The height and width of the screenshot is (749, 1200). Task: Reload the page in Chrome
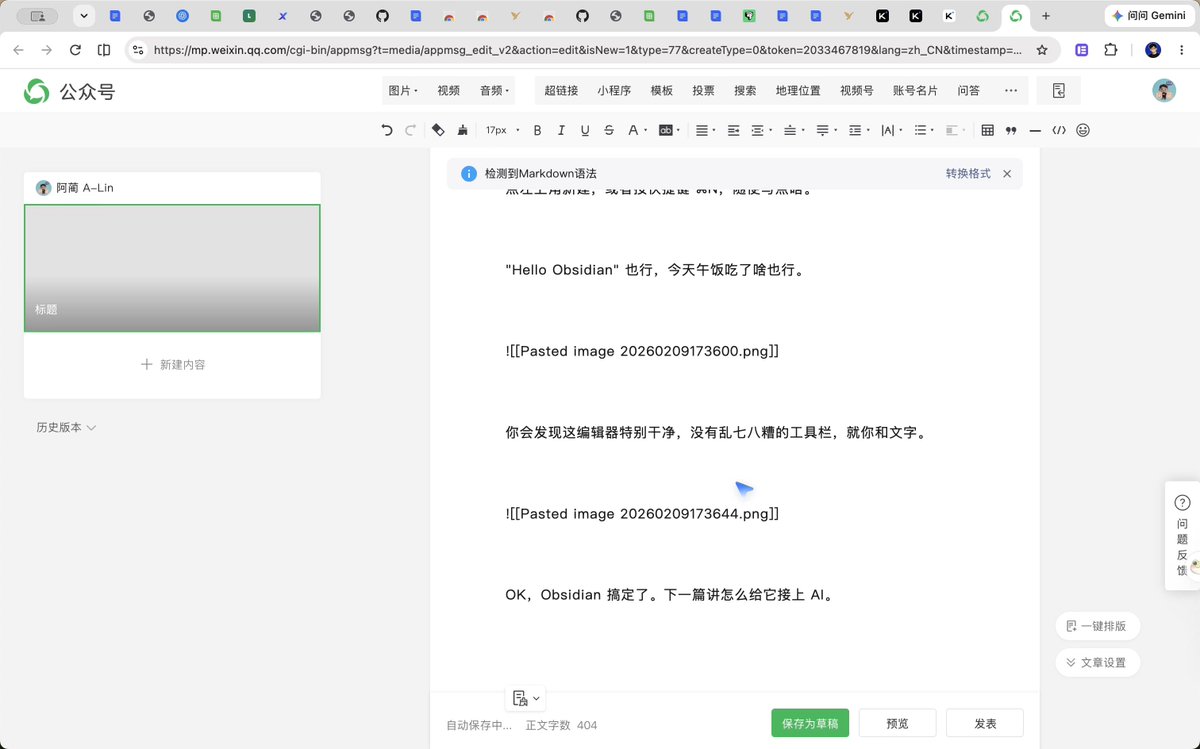point(75,50)
